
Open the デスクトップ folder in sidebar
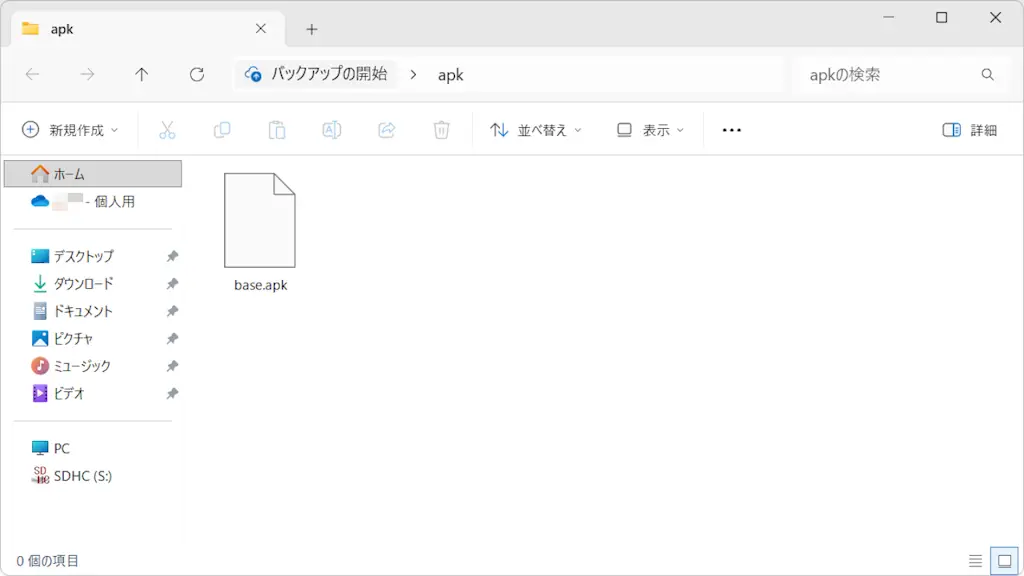pyautogui.click(x=84, y=256)
